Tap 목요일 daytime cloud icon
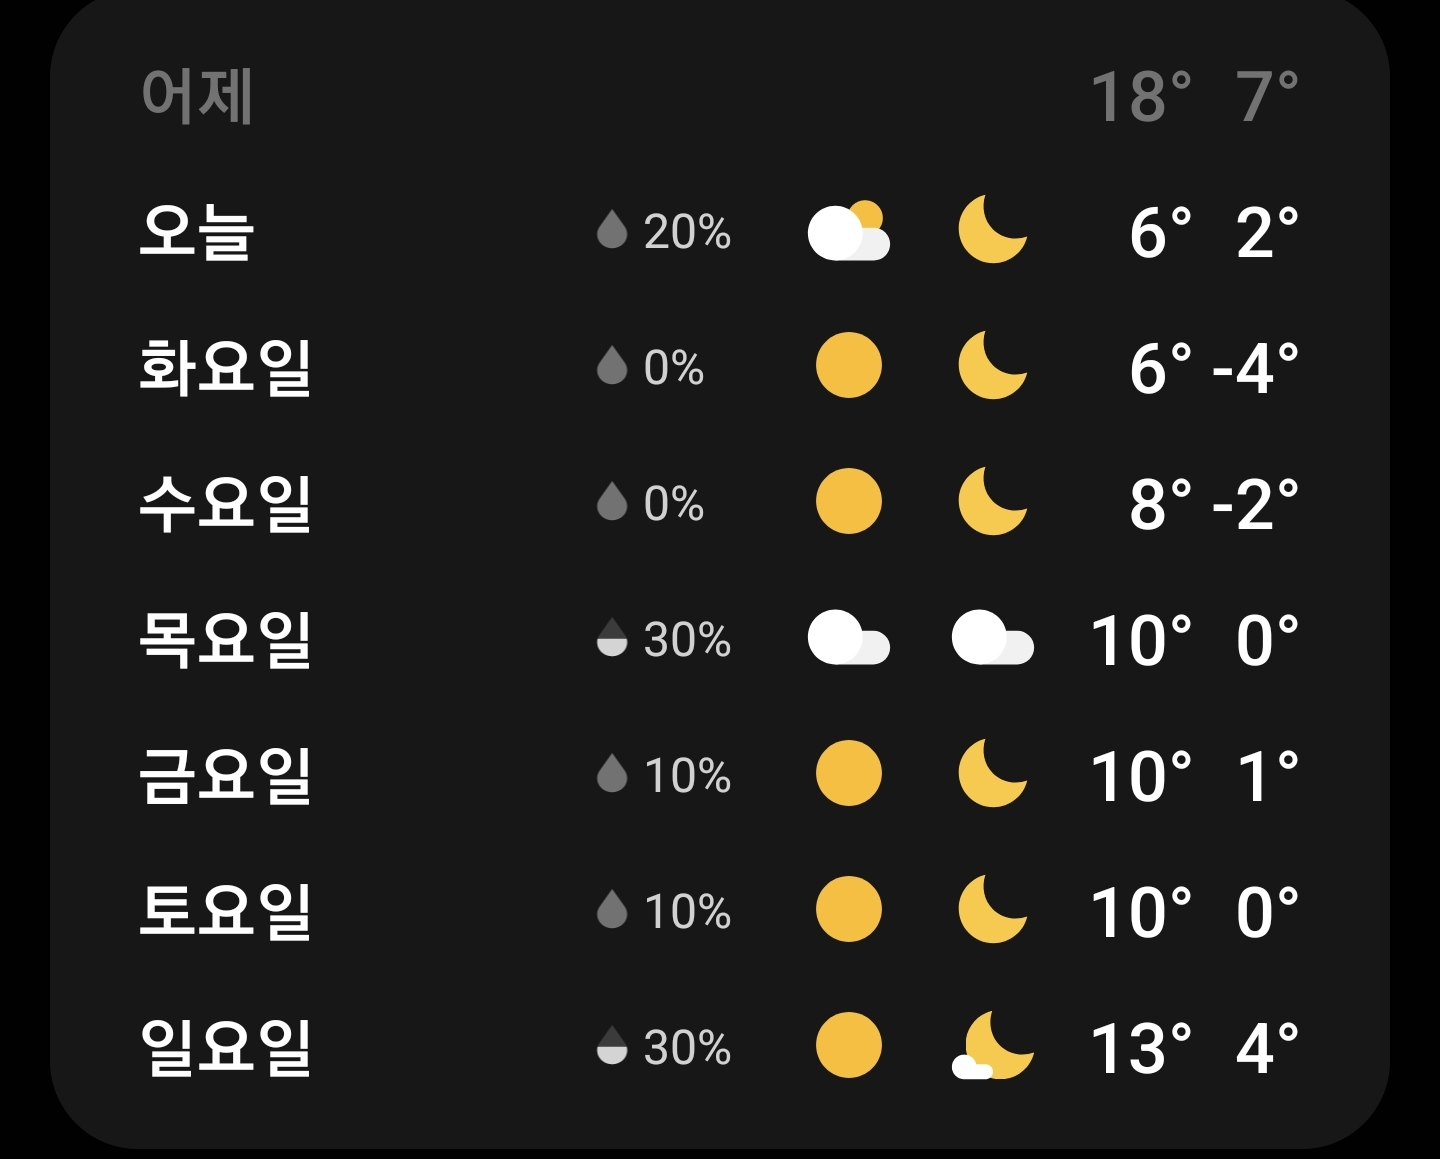The height and width of the screenshot is (1159, 1440). (848, 638)
